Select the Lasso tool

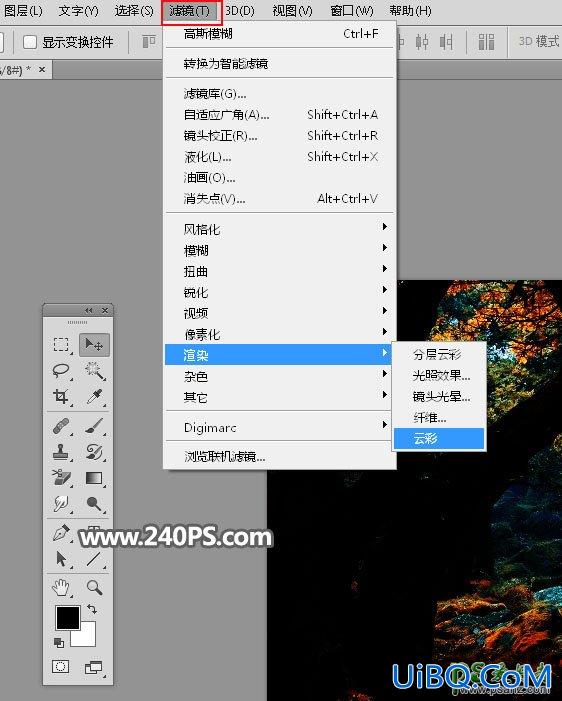pos(61,371)
